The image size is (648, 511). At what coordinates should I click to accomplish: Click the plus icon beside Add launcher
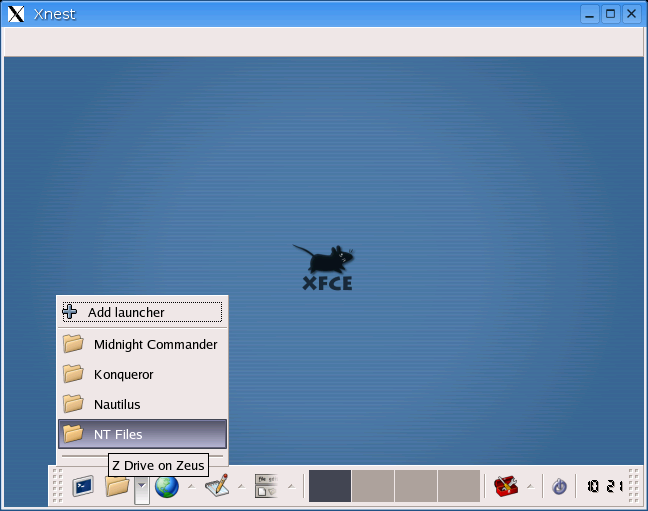[70, 312]
